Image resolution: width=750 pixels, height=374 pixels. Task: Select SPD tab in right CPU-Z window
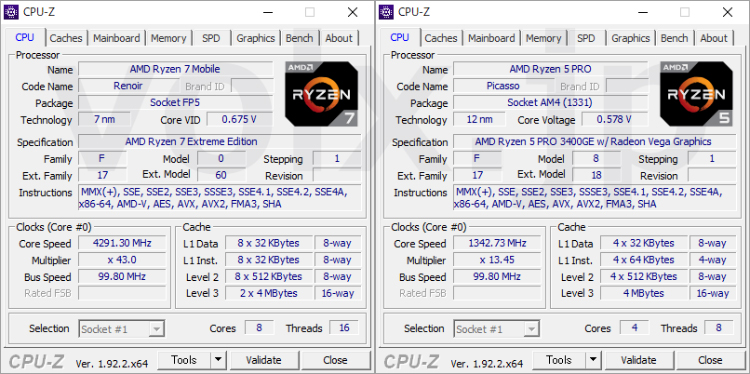pos(586,38)
